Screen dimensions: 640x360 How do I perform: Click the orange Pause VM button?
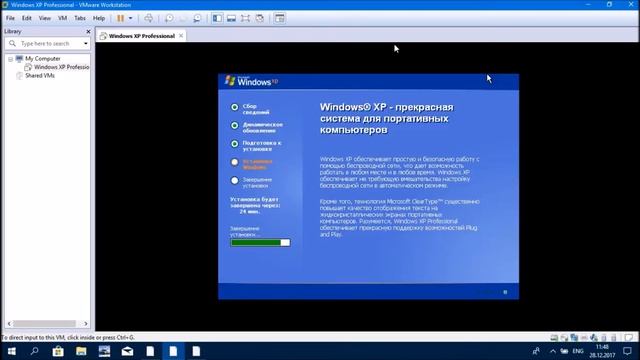pos(120,18)
